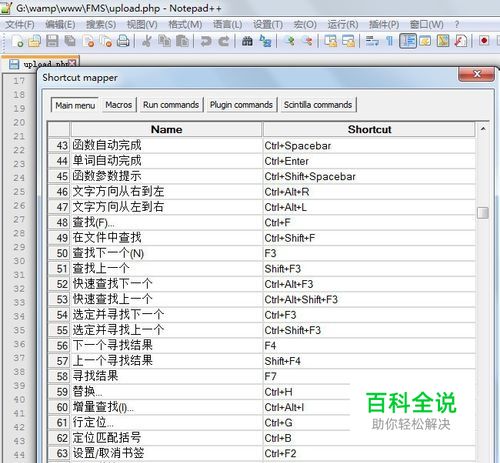Viewport: 500px width, 463px height.
Task: Select the Main menu tab
Action: point(75,105)
